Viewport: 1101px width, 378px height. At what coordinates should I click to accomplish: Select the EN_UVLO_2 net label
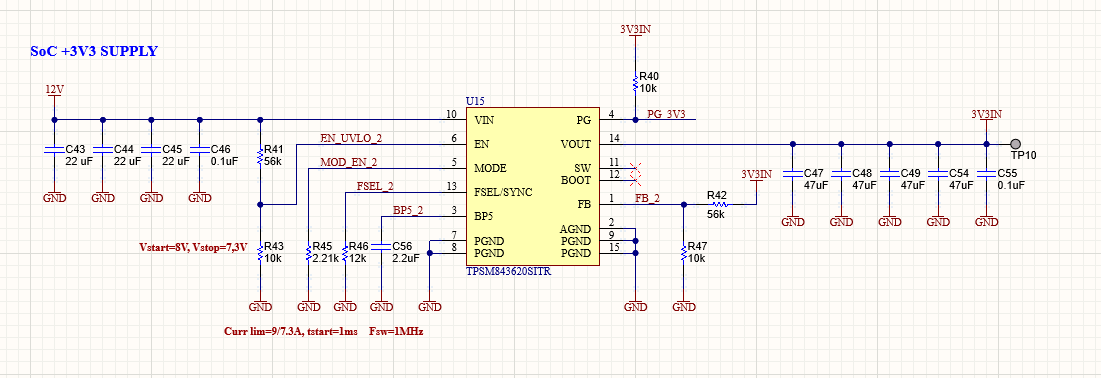(351, 138)
